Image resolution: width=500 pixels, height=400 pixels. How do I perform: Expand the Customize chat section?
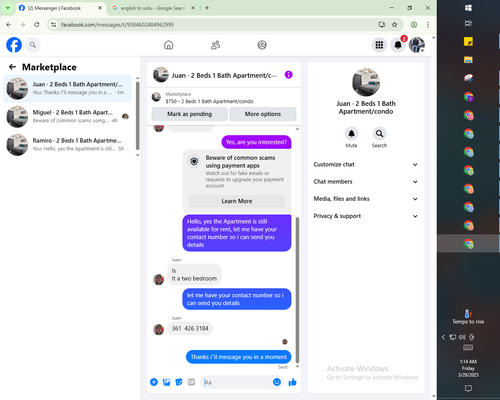[366, 164]
